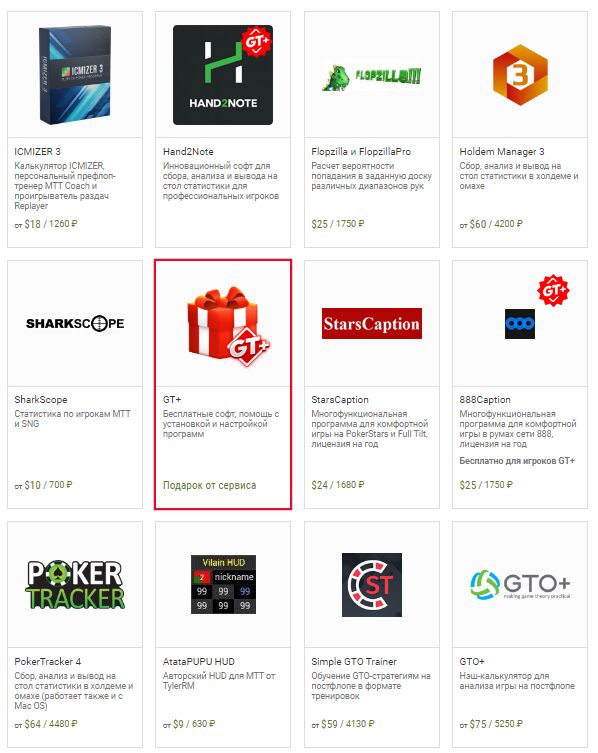The width and height of the screenshot is (598, 753).
Task: Click the StarsCaption red banner logo
Action: click(x=372, y=324)
